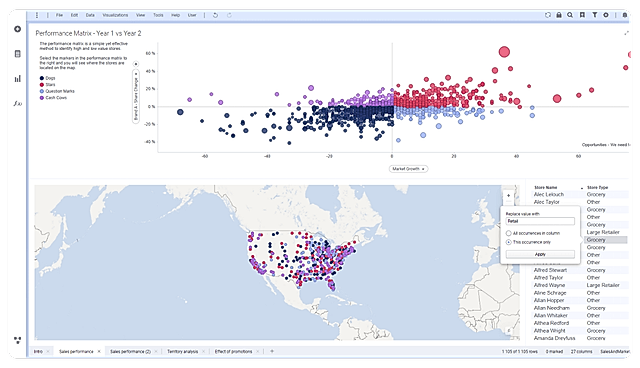This screenshot has height=368, width=640.
Task: Sort by Store Name column arrow
Action: [582, 188]
